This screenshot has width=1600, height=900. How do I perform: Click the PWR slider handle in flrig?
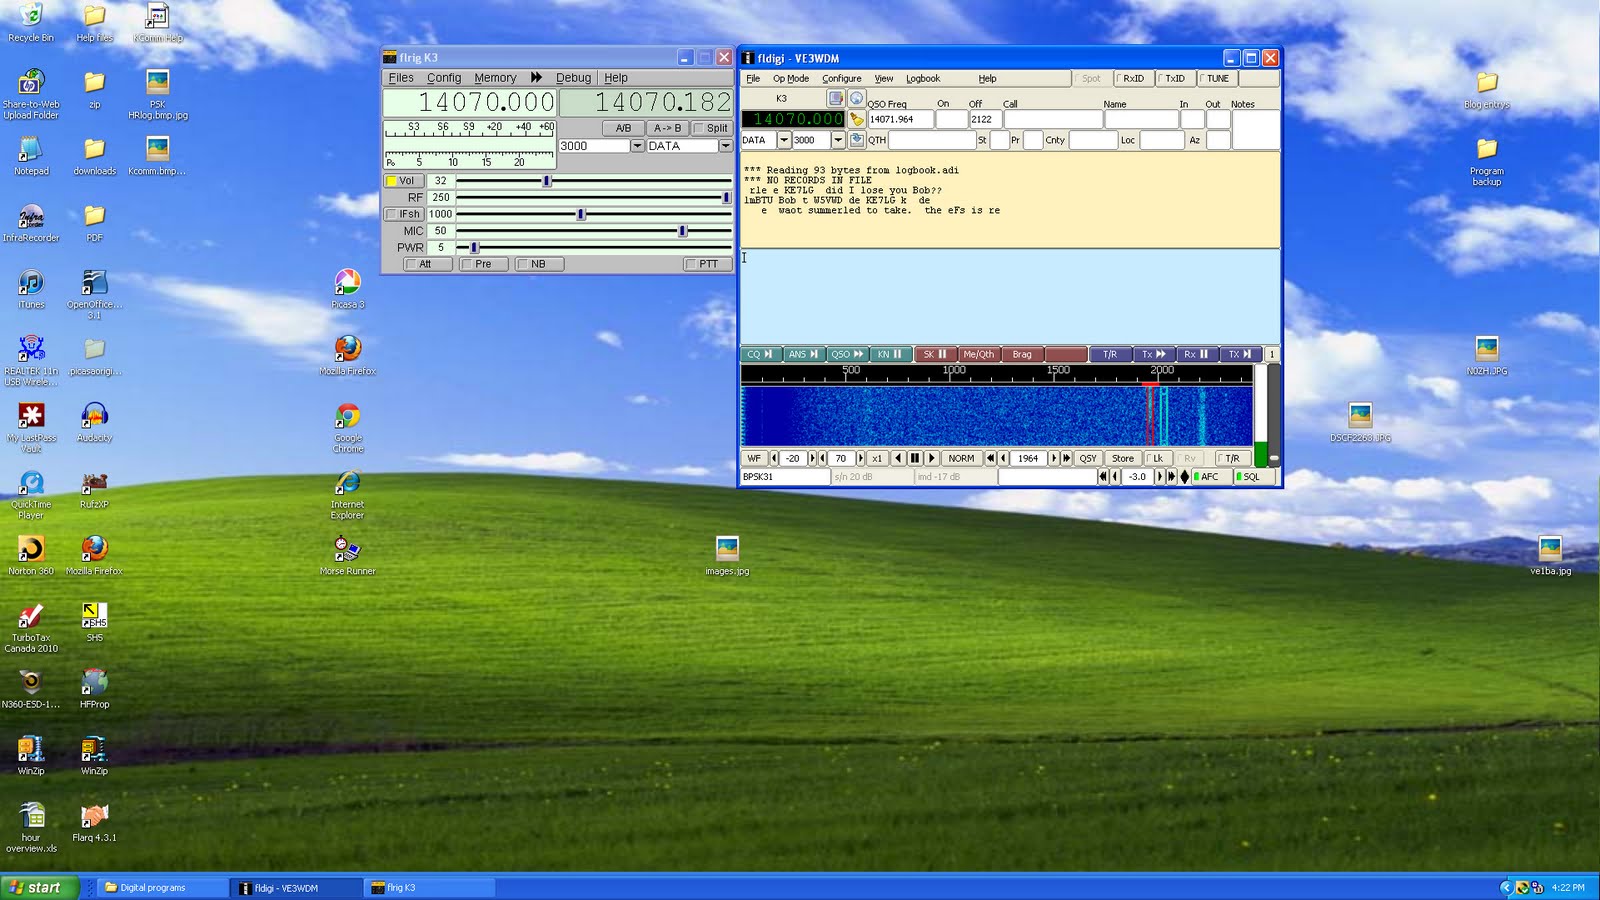(475, 247)
